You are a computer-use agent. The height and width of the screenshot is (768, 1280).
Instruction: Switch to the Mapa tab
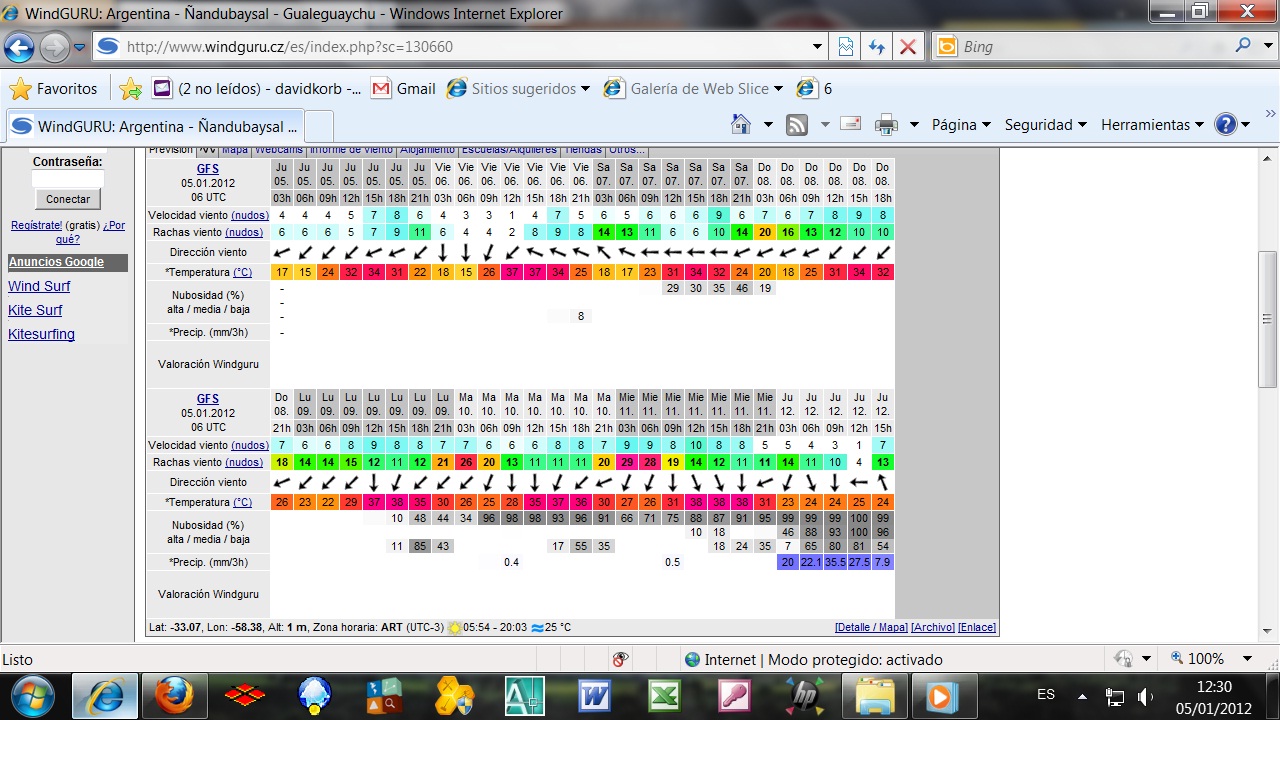point(235,150)
